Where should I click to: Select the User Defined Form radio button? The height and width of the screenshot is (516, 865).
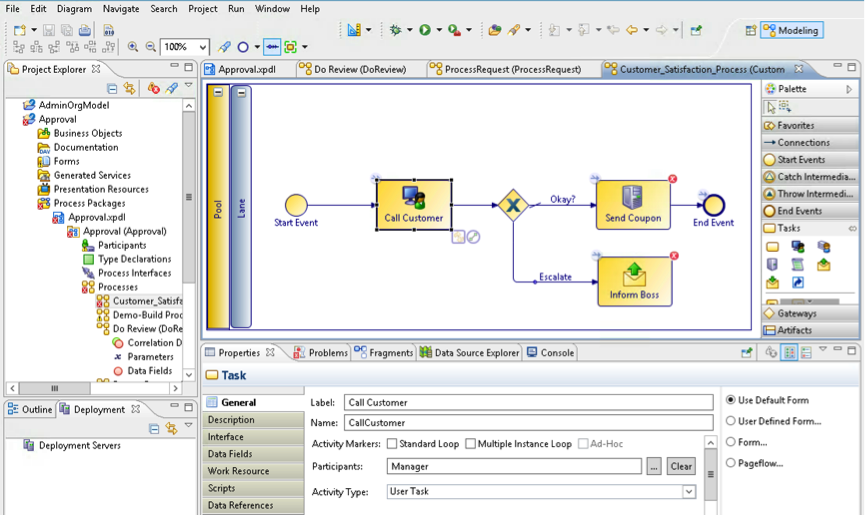click(x=731, y=421)
